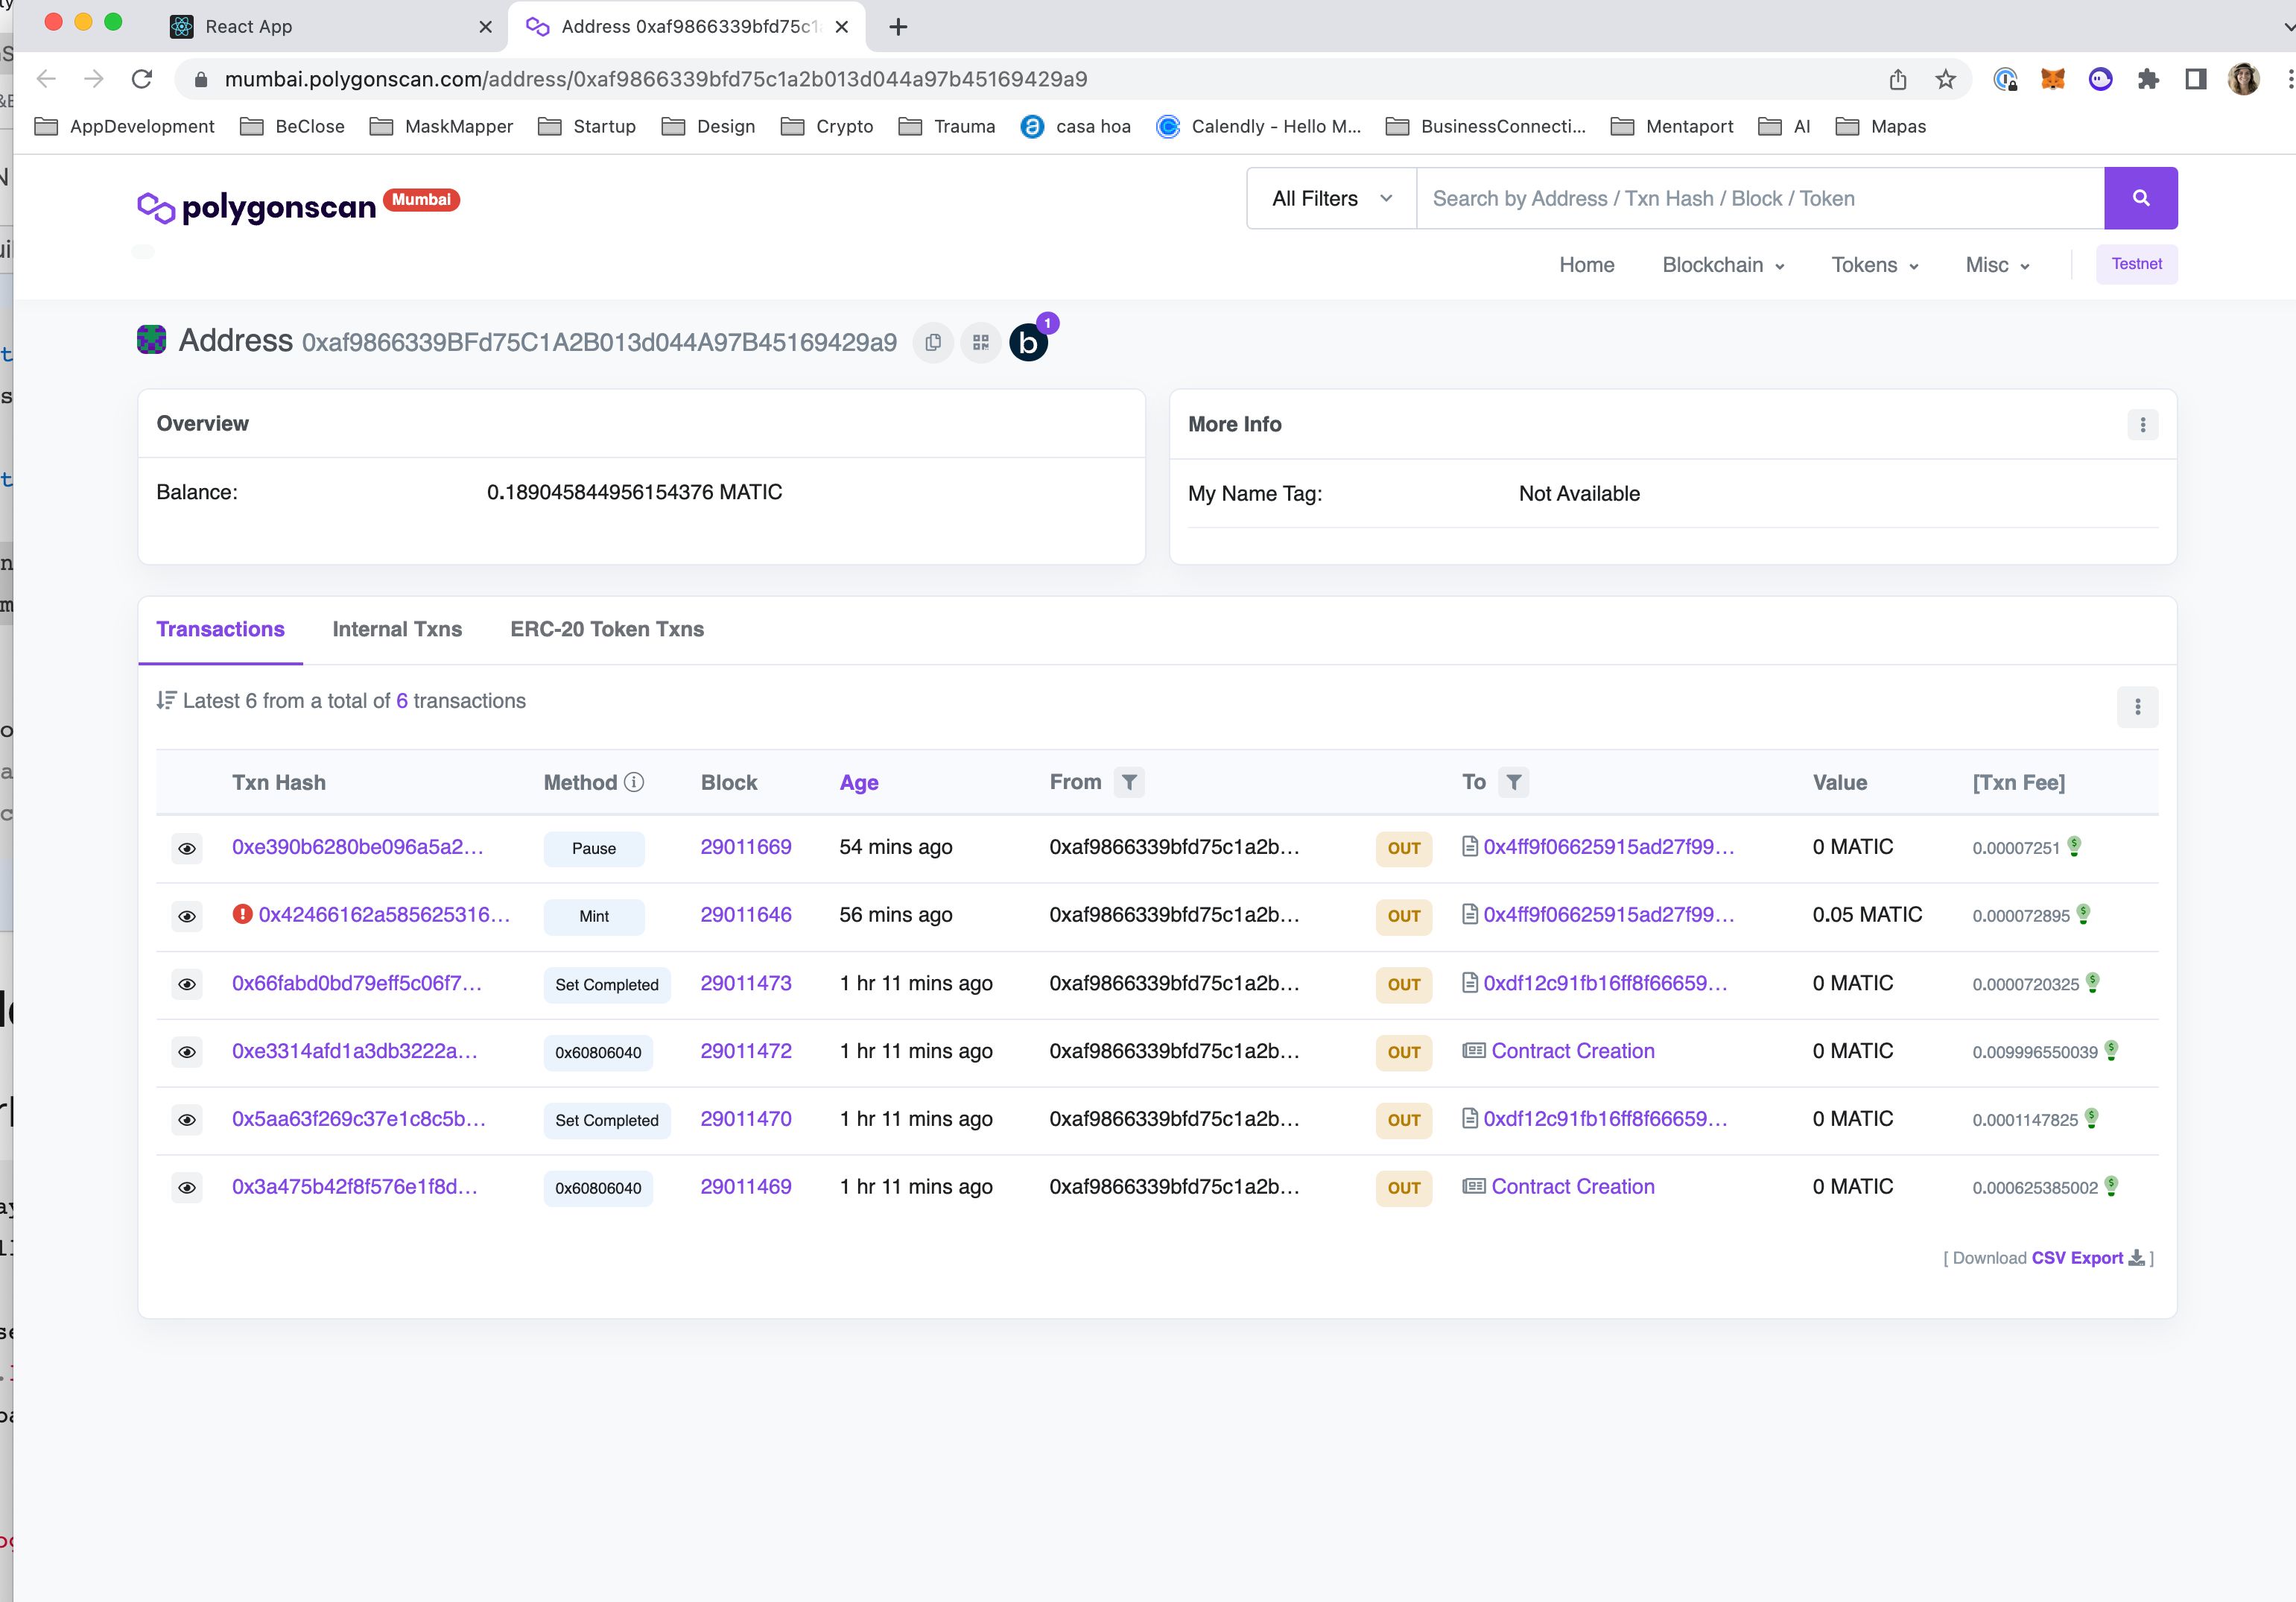Toggle visibility eye icon on first transaction
Viewport: 2296px width, 1602px height.
point(187,848)
